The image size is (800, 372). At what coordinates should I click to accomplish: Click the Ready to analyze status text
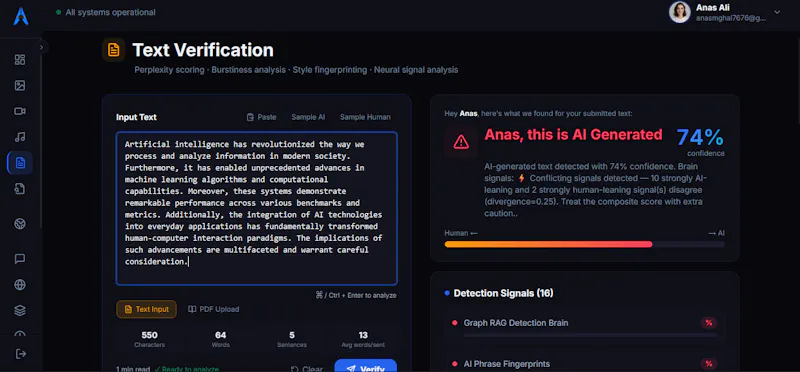(186, 369)
